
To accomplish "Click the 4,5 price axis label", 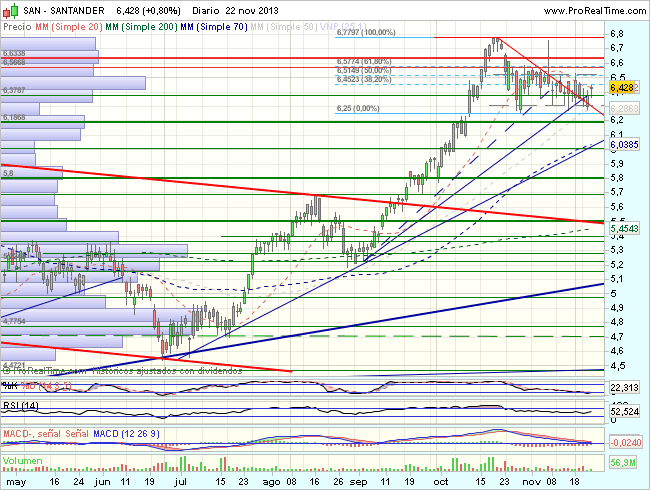I will (617, 366).
